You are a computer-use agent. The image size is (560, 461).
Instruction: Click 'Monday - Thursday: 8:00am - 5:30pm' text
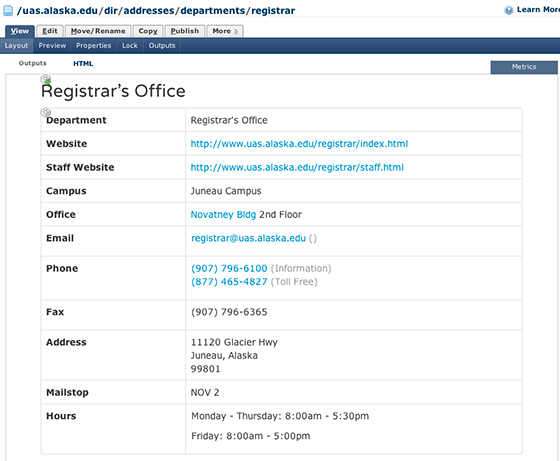coord(280,416)
